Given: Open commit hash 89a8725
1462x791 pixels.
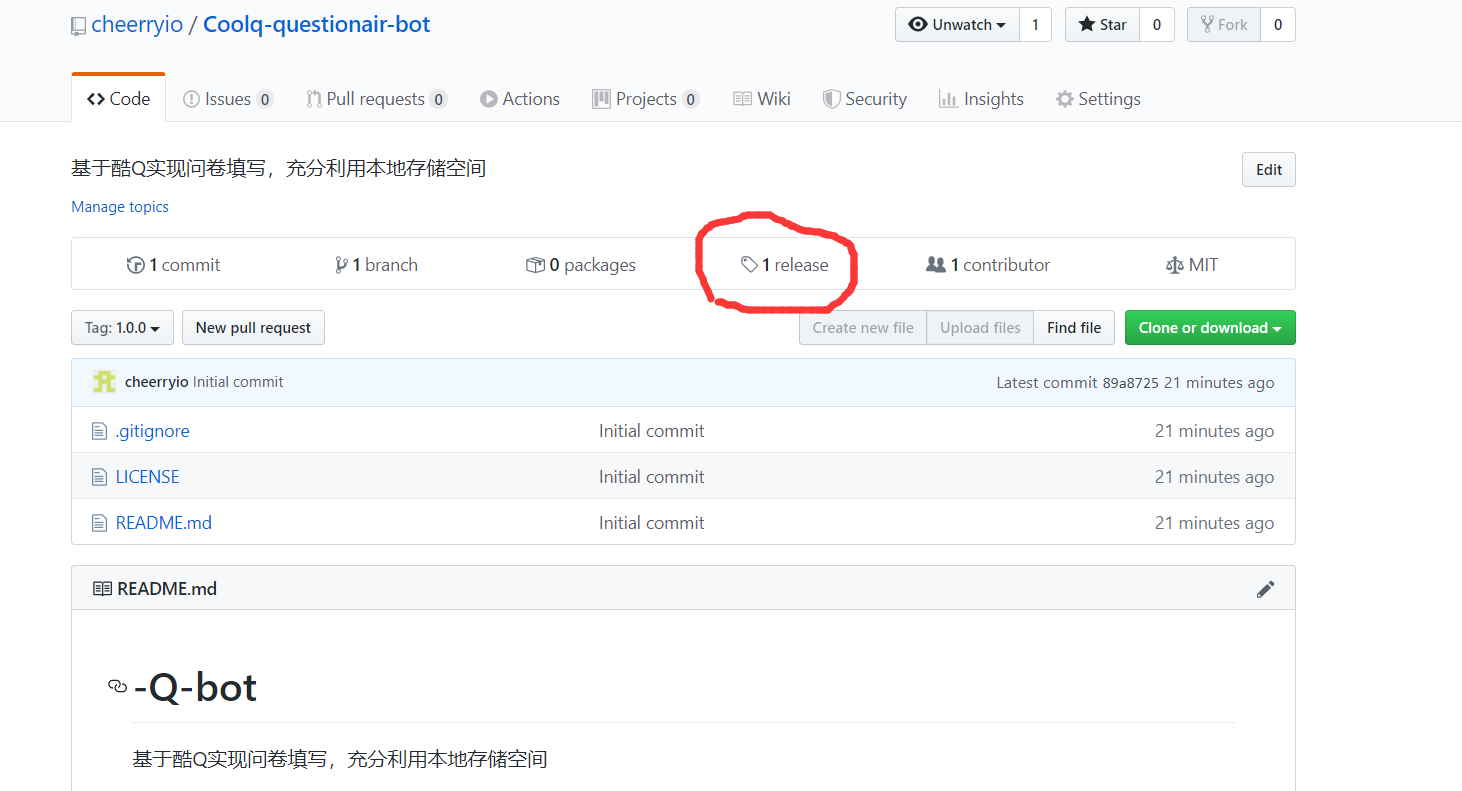Looking at the screenshot, I should [1130, 383].
